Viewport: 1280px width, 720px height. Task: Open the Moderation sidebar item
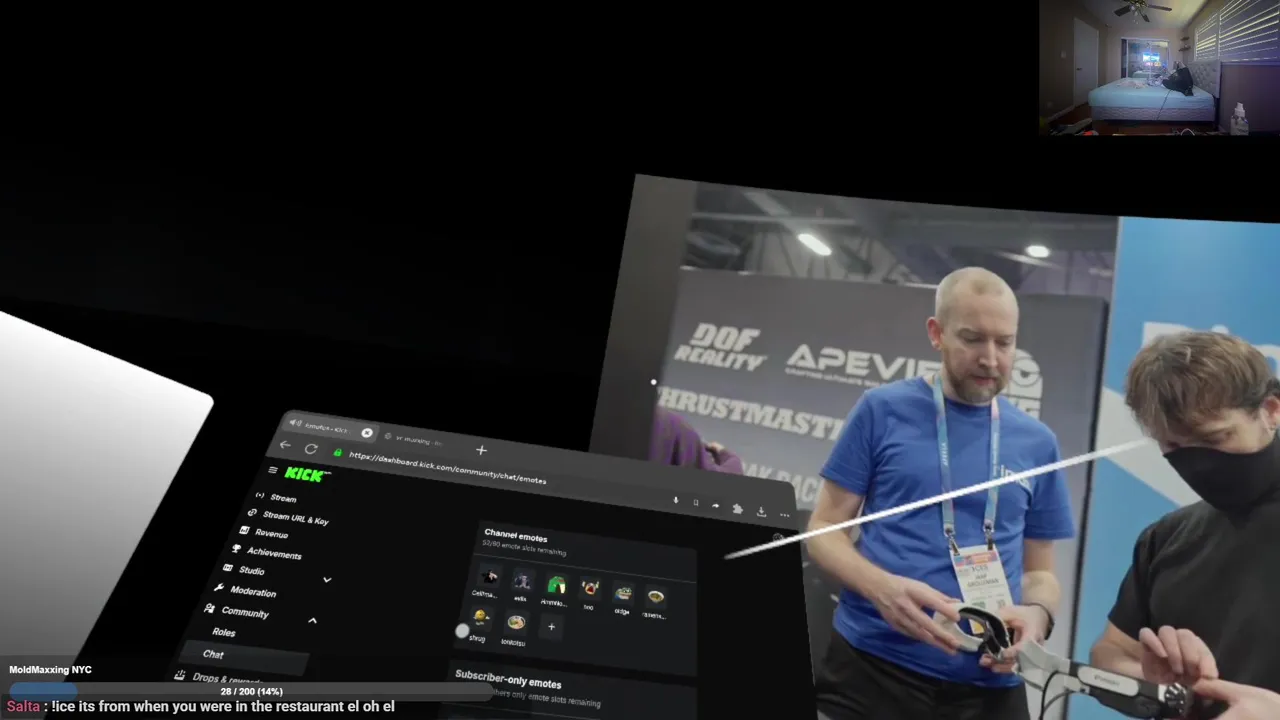pyautogui.click(x=244, y=590)
